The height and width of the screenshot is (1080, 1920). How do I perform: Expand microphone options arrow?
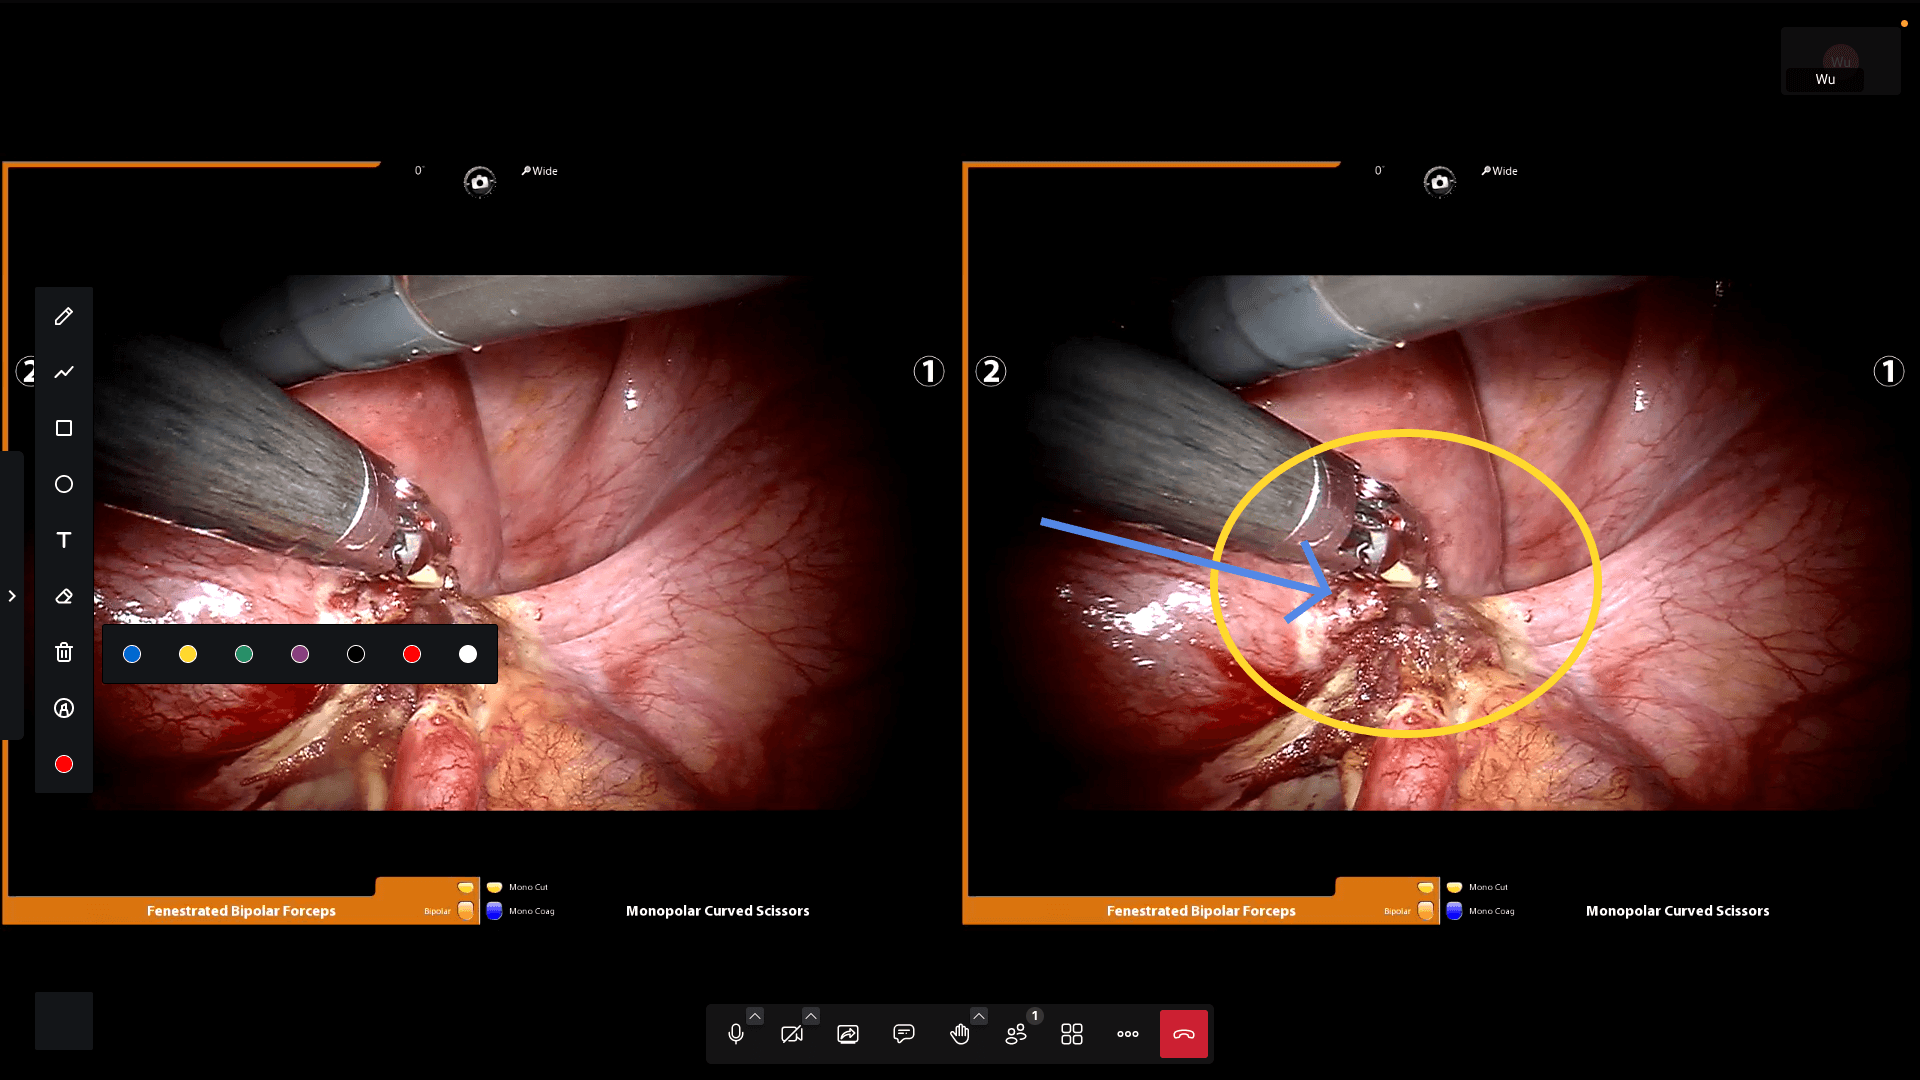click(755, 1016)
